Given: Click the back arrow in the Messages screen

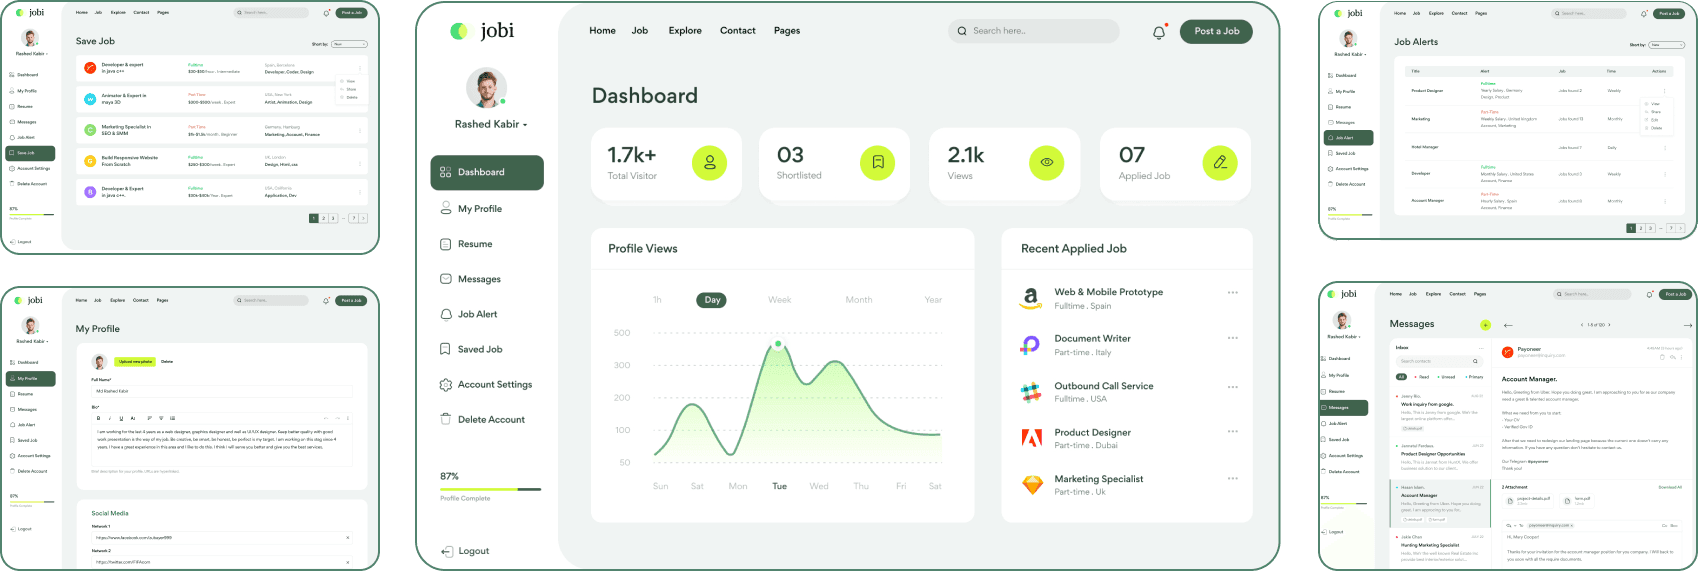Looking at the screenshot, I should point(1508,325).
